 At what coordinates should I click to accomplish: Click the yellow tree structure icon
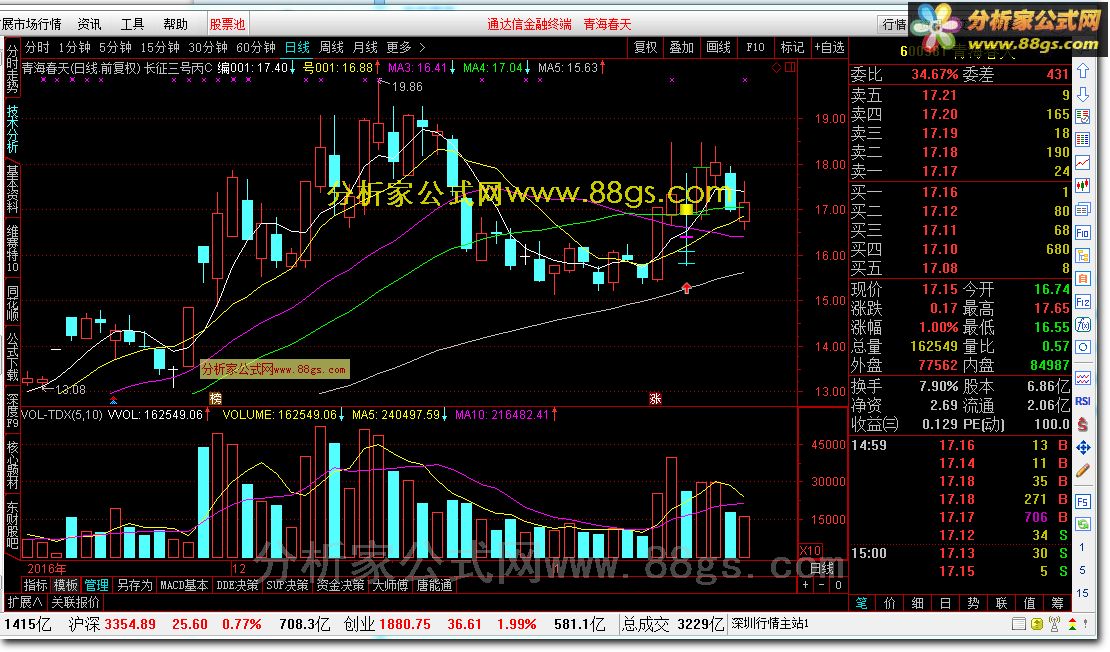(1082, 255)
